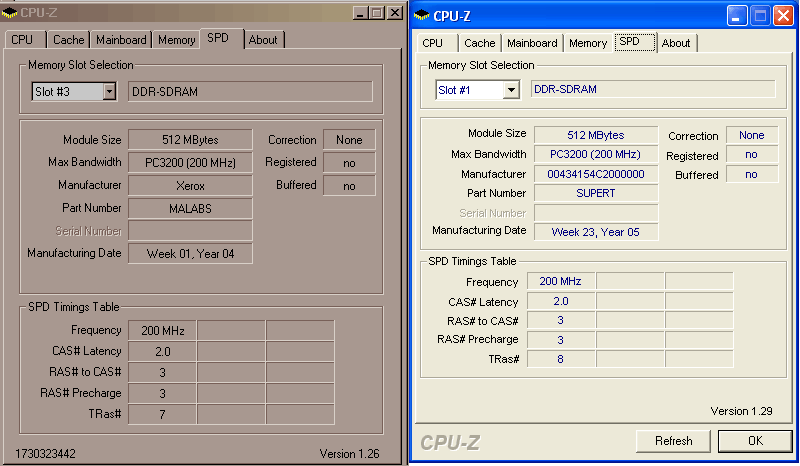Viewport: 800px width, 466px height.
Task: Open the About tab in the left window
Action: click(263, 40)
